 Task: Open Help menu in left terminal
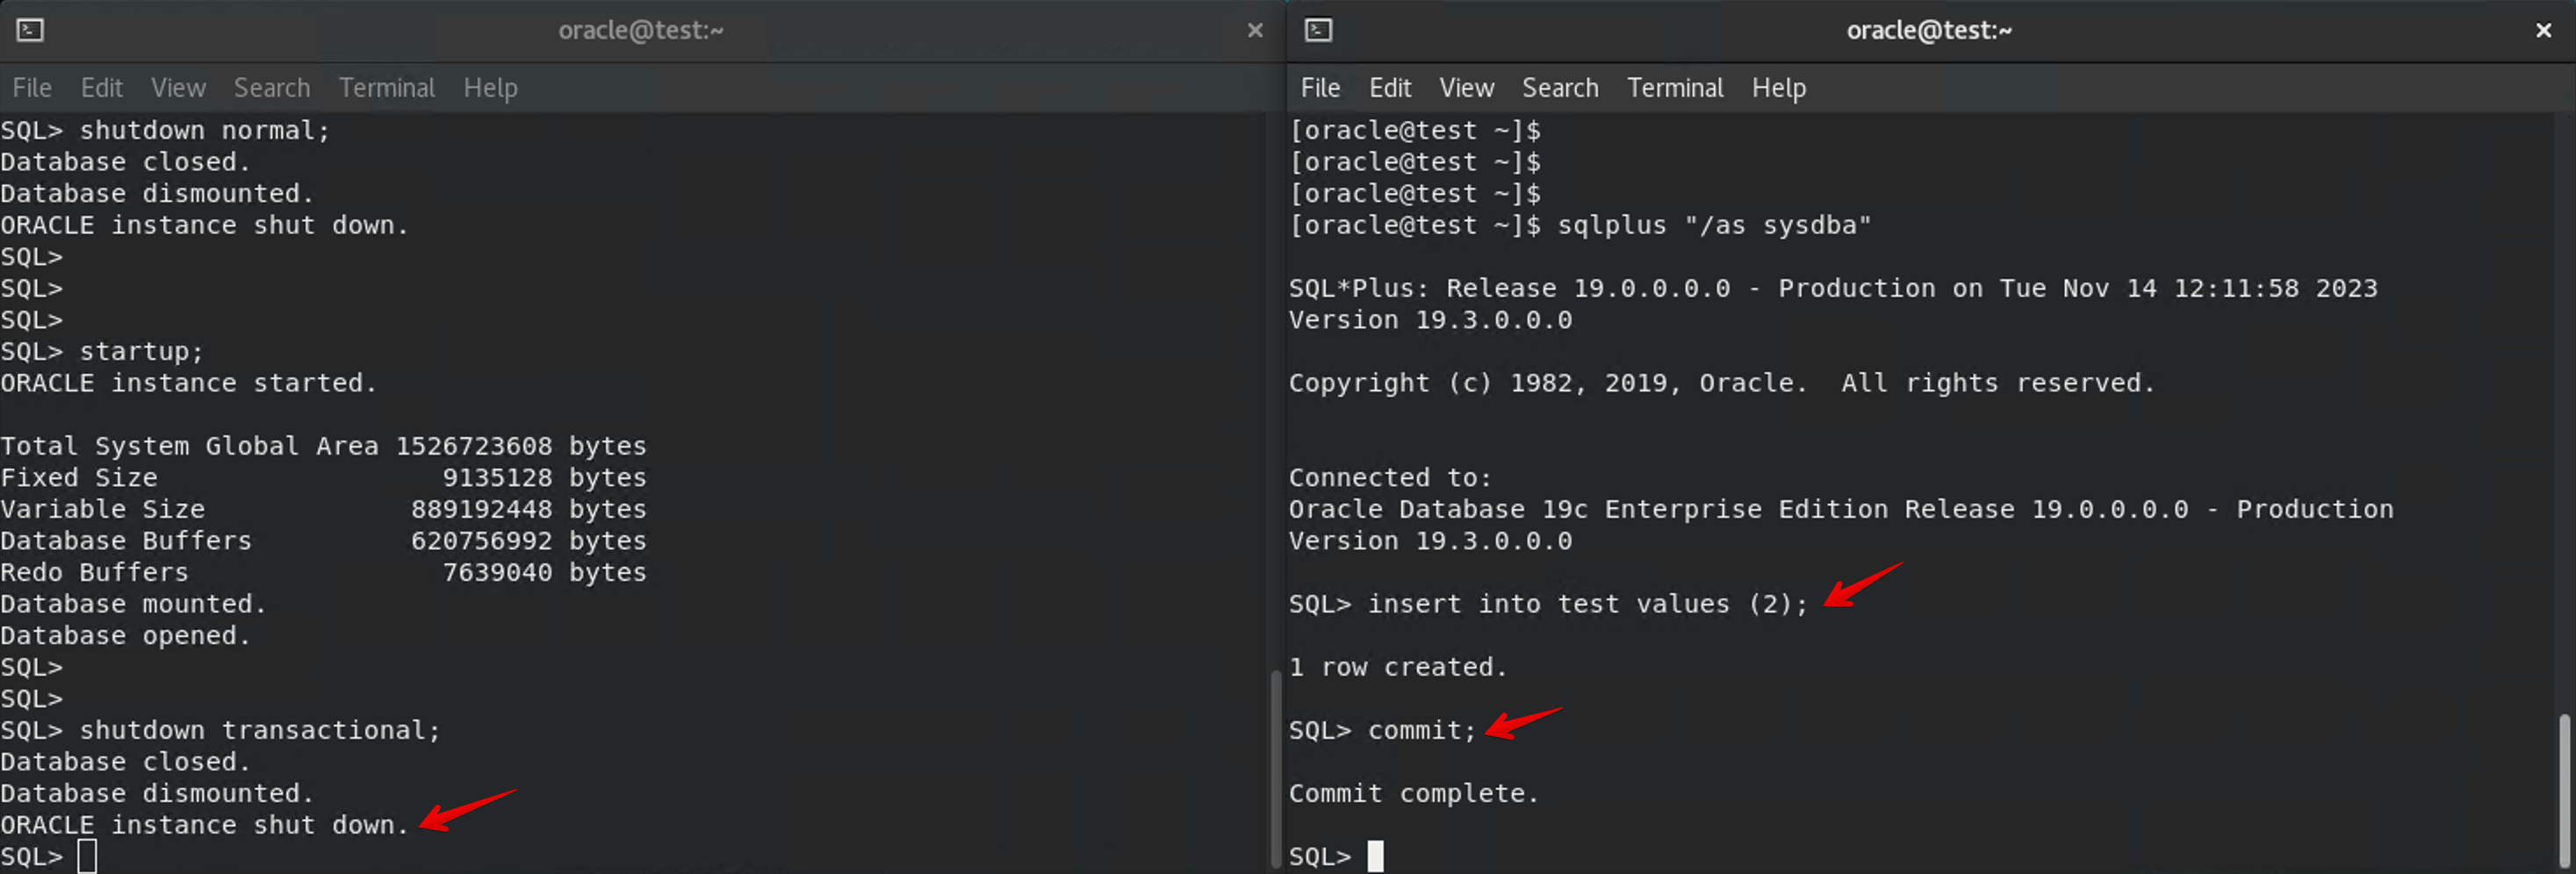tap(490, 88)
